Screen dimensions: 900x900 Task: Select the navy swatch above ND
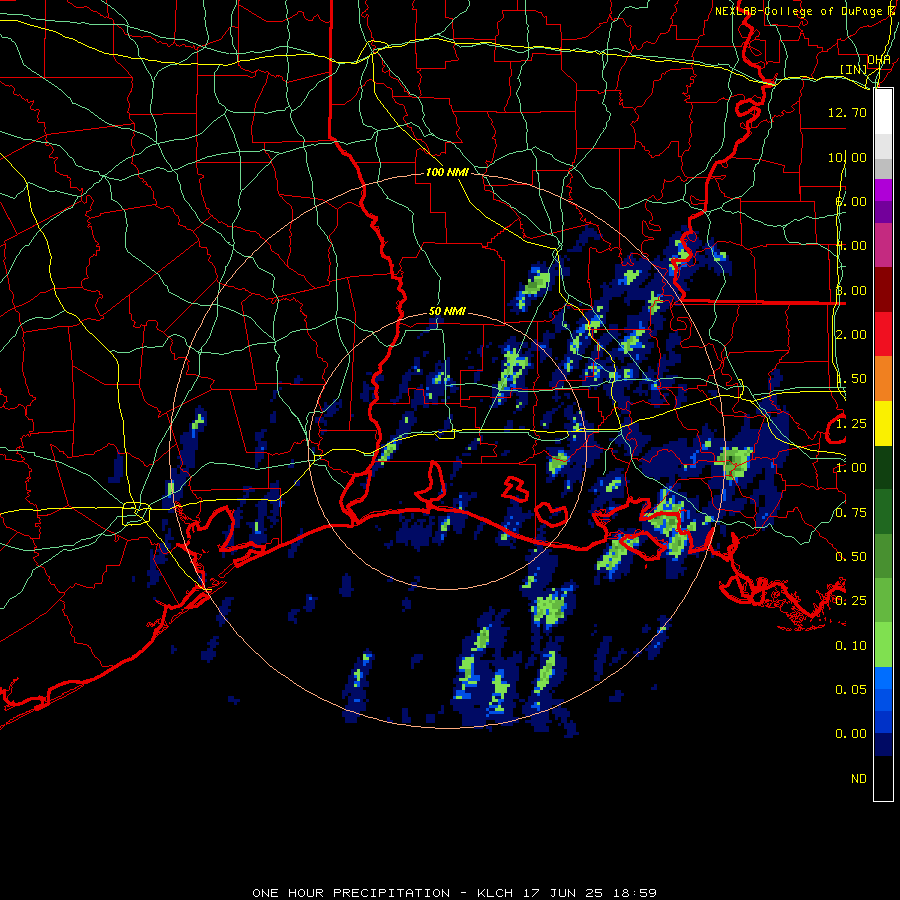883,744
